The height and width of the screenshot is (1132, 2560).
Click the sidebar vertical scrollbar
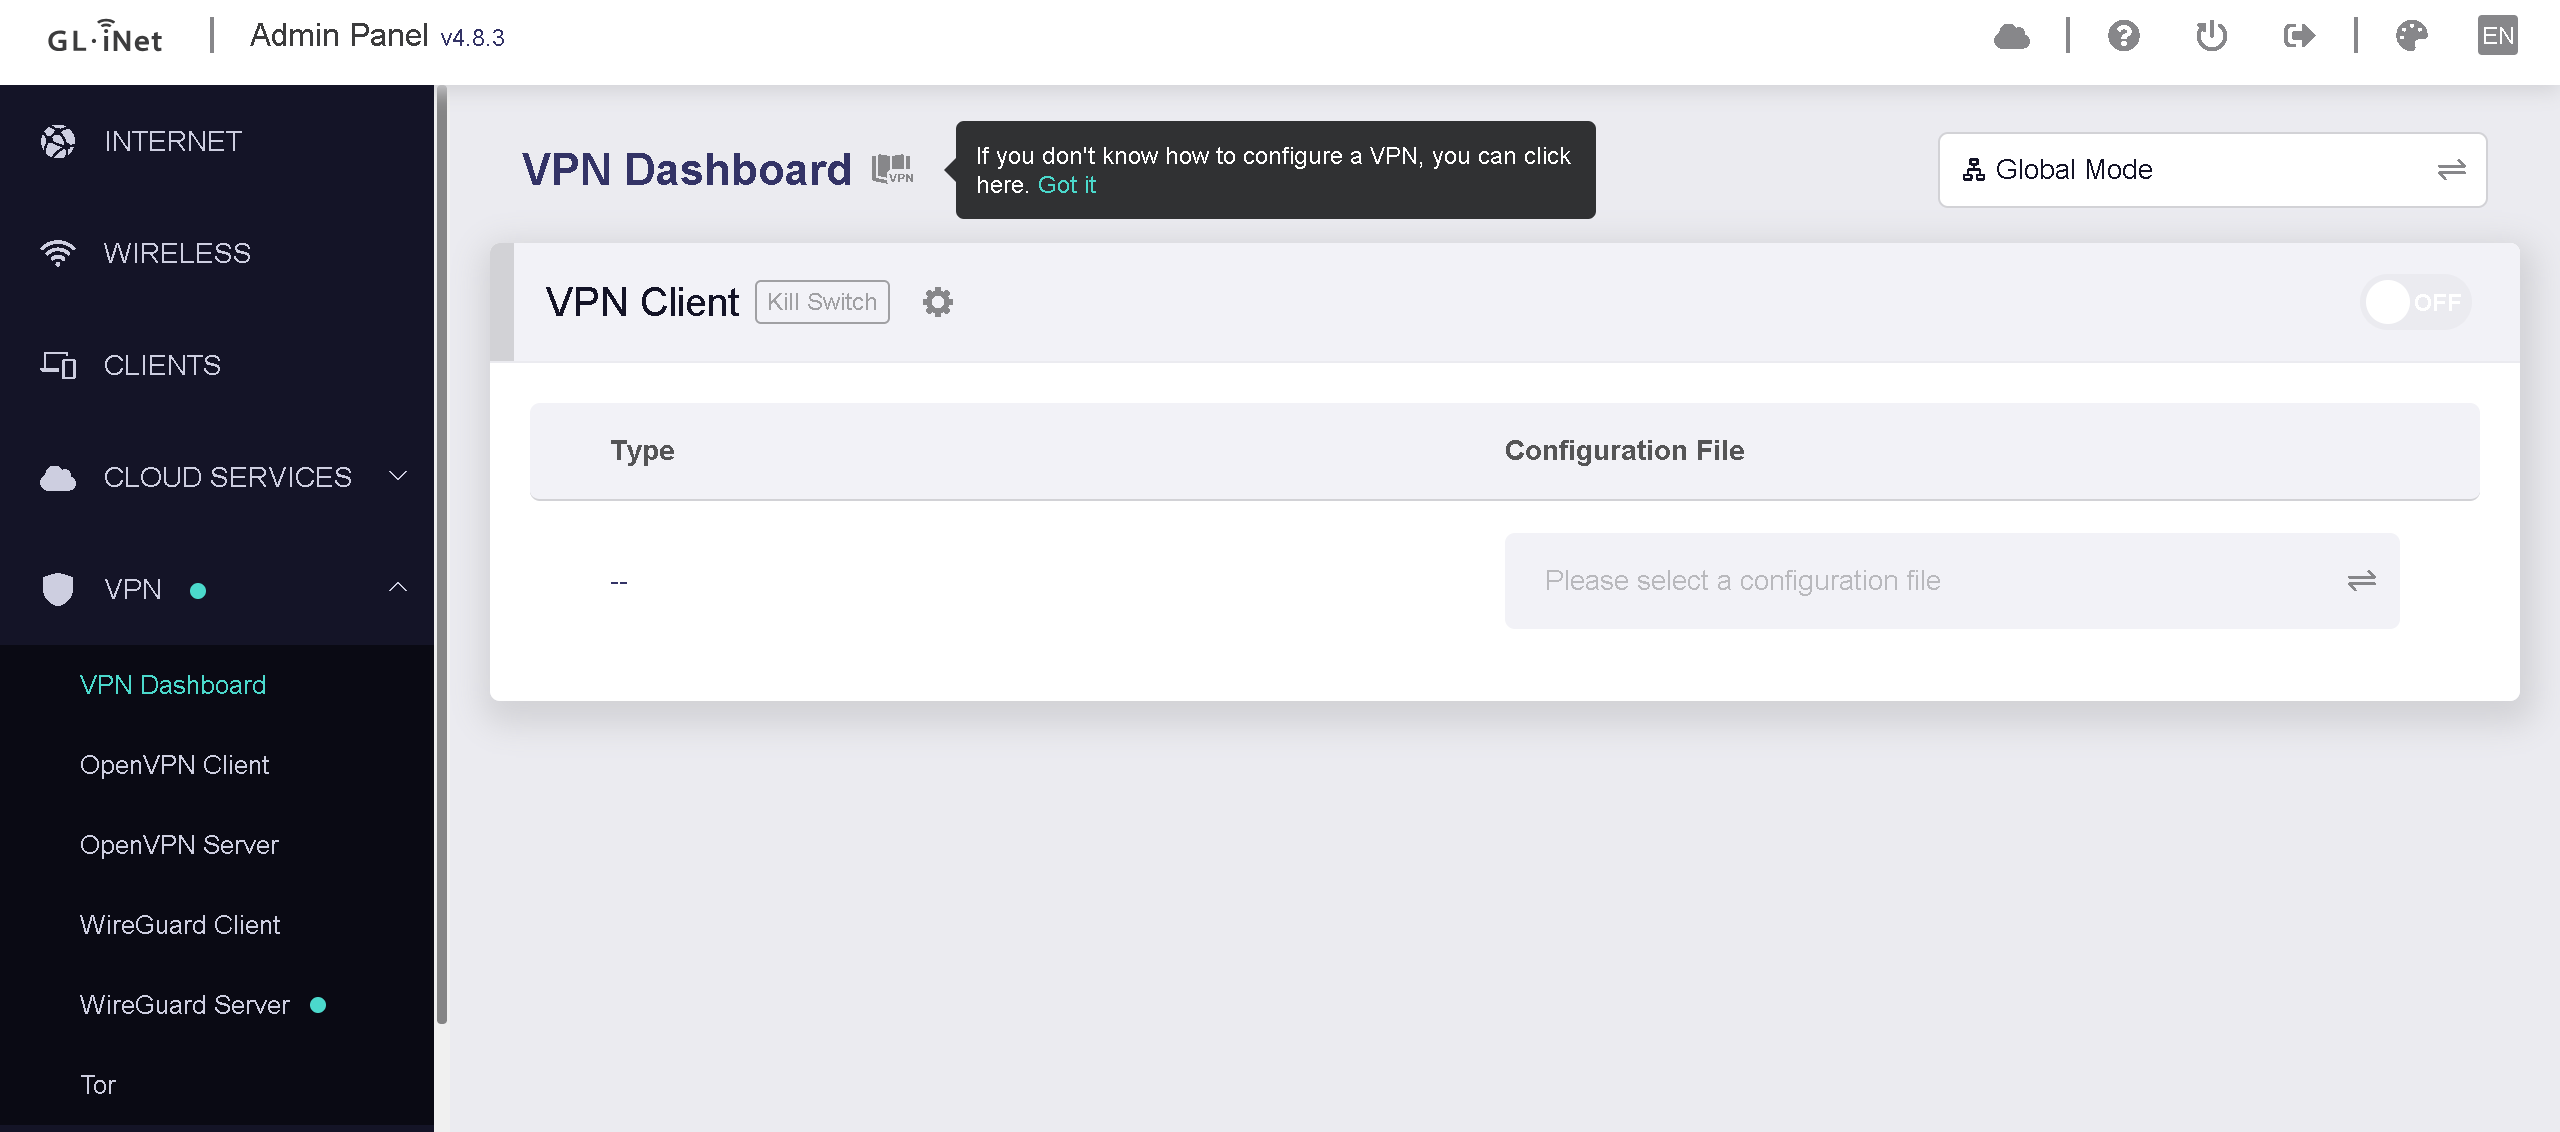click(441, 560)
